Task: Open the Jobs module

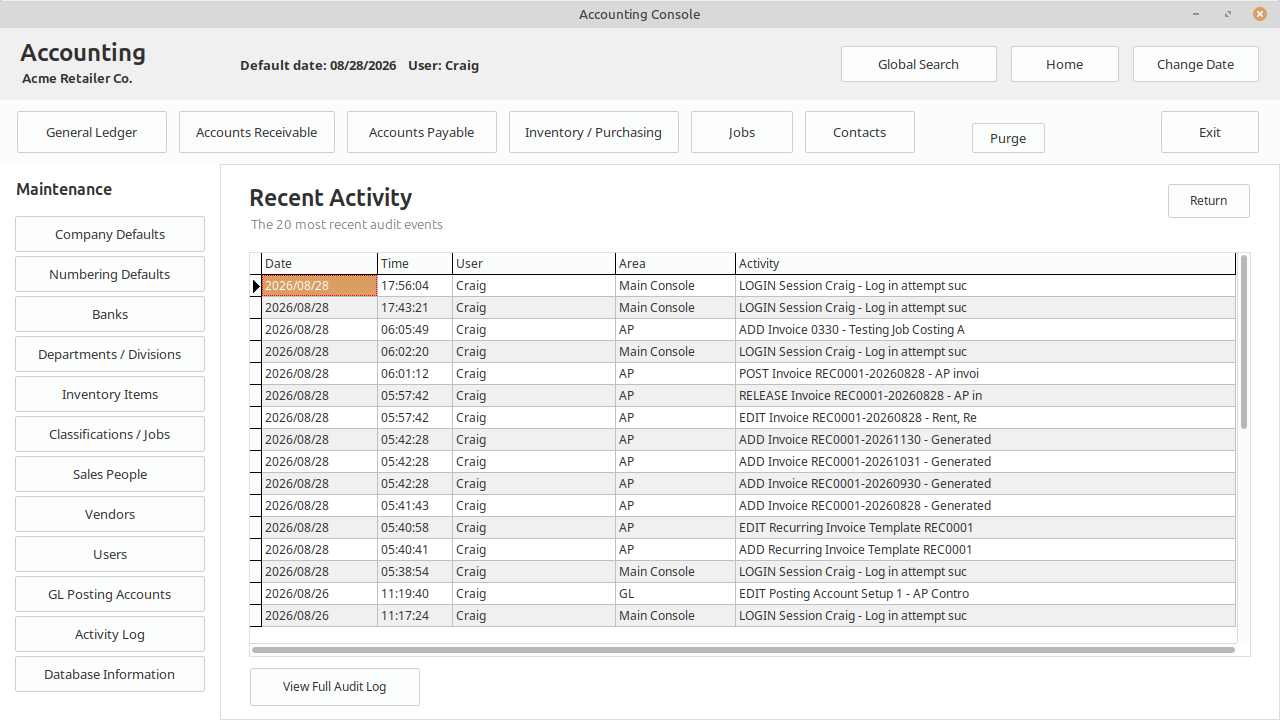Action: tap(741, 132)
